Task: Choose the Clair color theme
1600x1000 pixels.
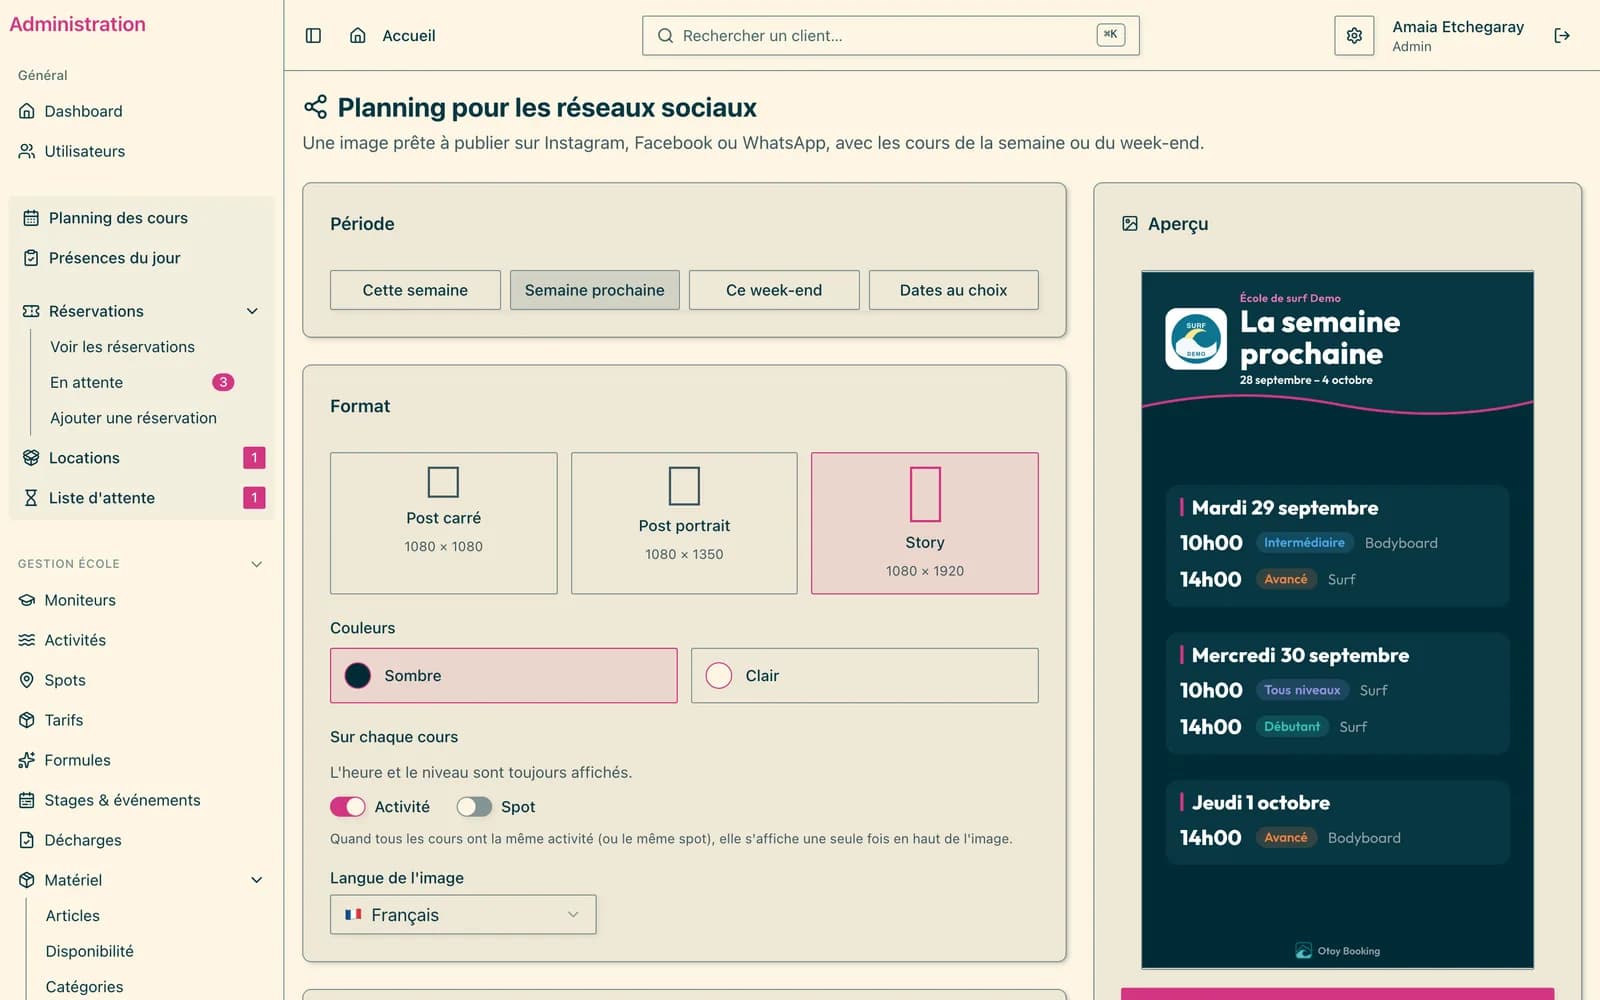Action: (865, 676)
